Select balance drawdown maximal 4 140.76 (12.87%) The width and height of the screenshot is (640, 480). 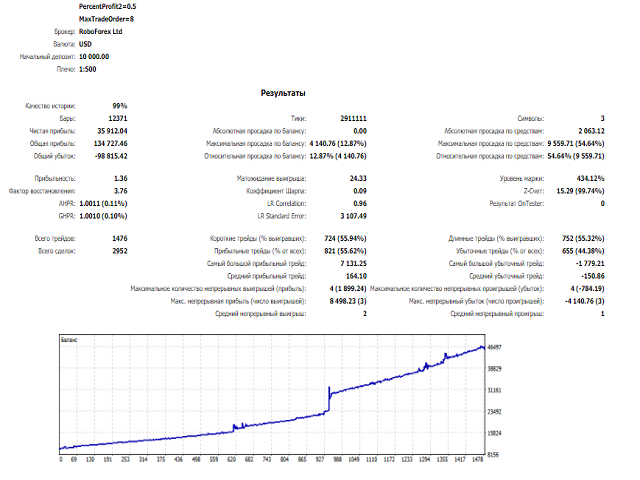pyautogui.click(x=338, y=144)
